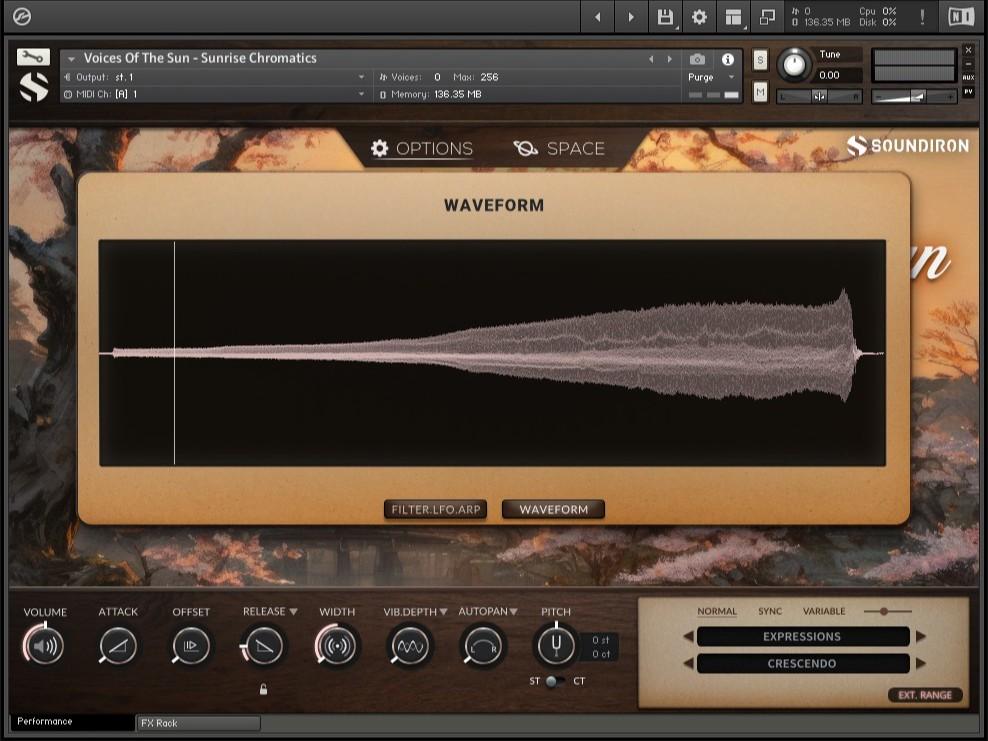Screen dimensions: 988x741
Task: Click the save disk icon in top toolbar
Action: point(664,17)
